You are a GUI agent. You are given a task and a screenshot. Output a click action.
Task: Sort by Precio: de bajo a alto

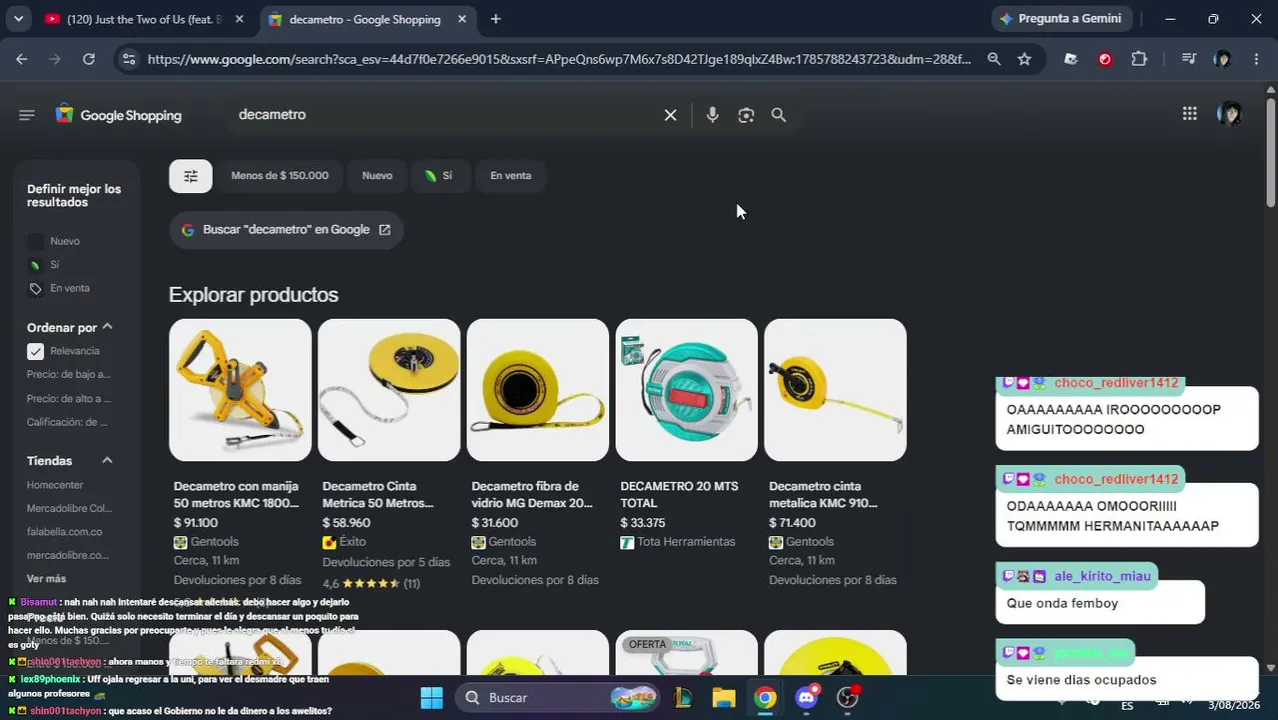pyautogui.click(x=69, y=375)
